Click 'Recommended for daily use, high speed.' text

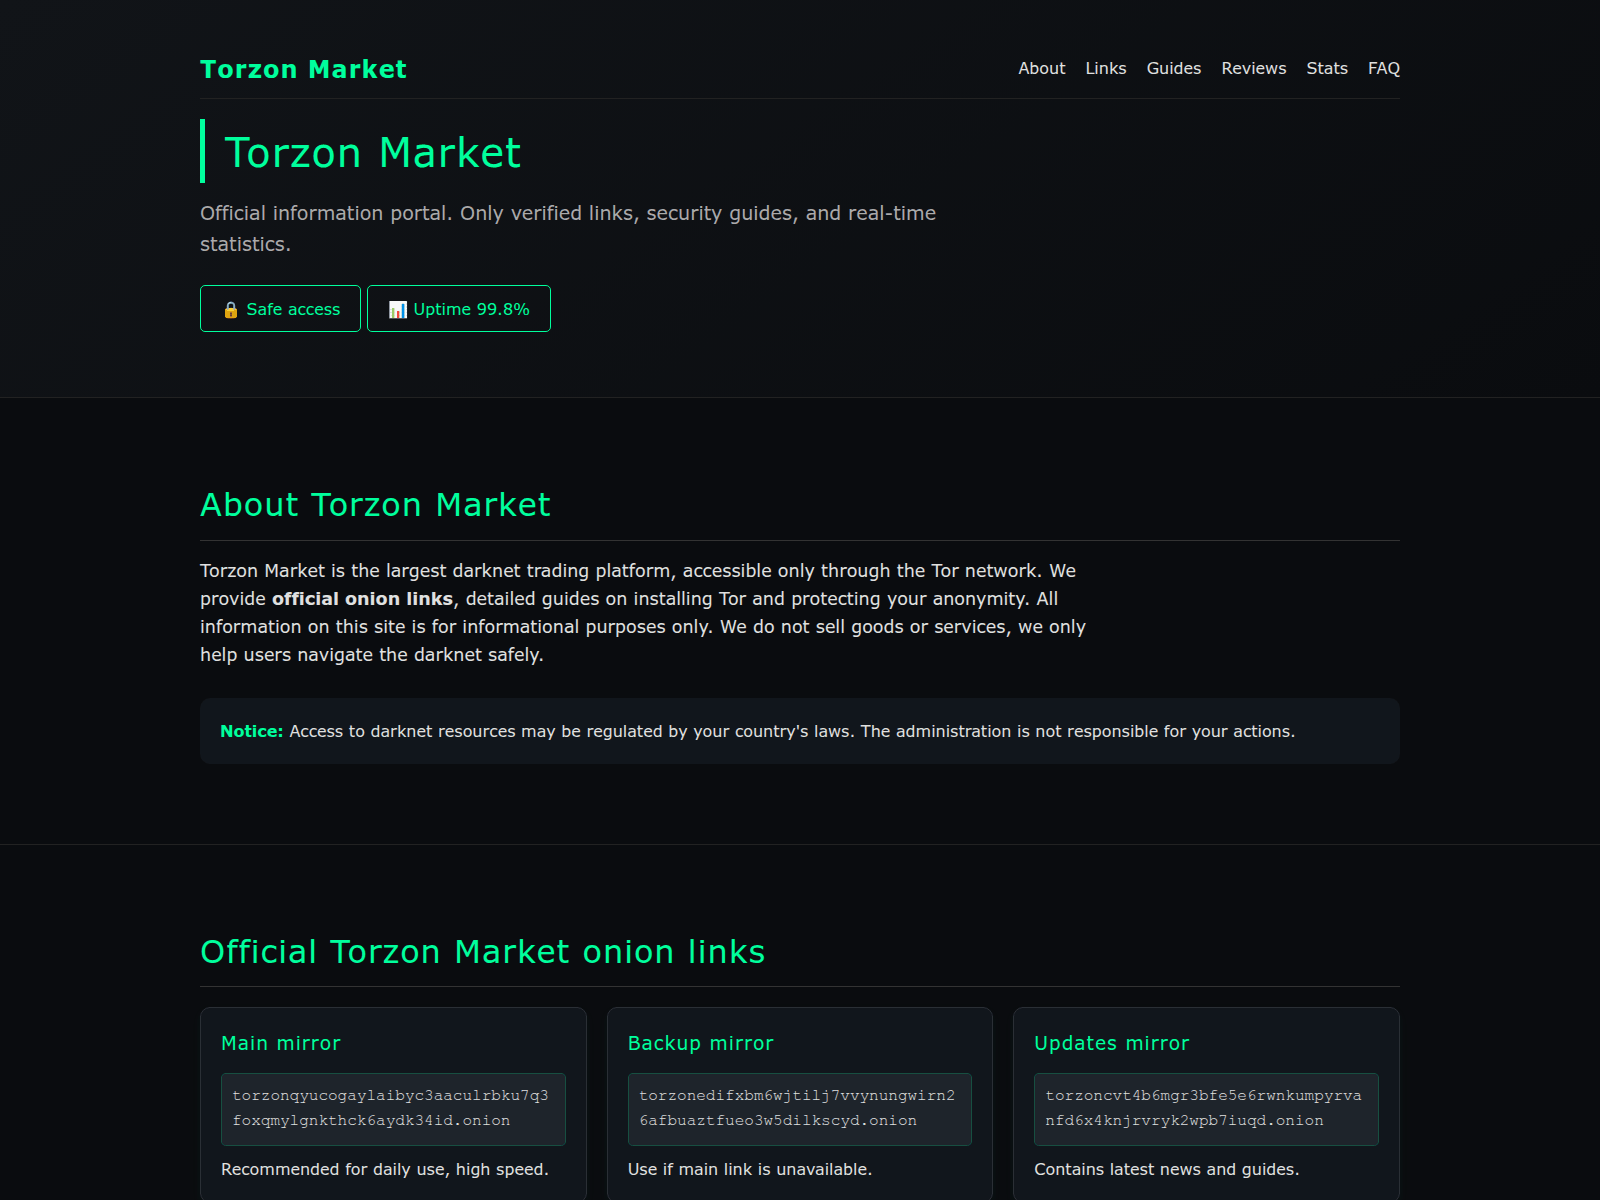(385, 1169)
